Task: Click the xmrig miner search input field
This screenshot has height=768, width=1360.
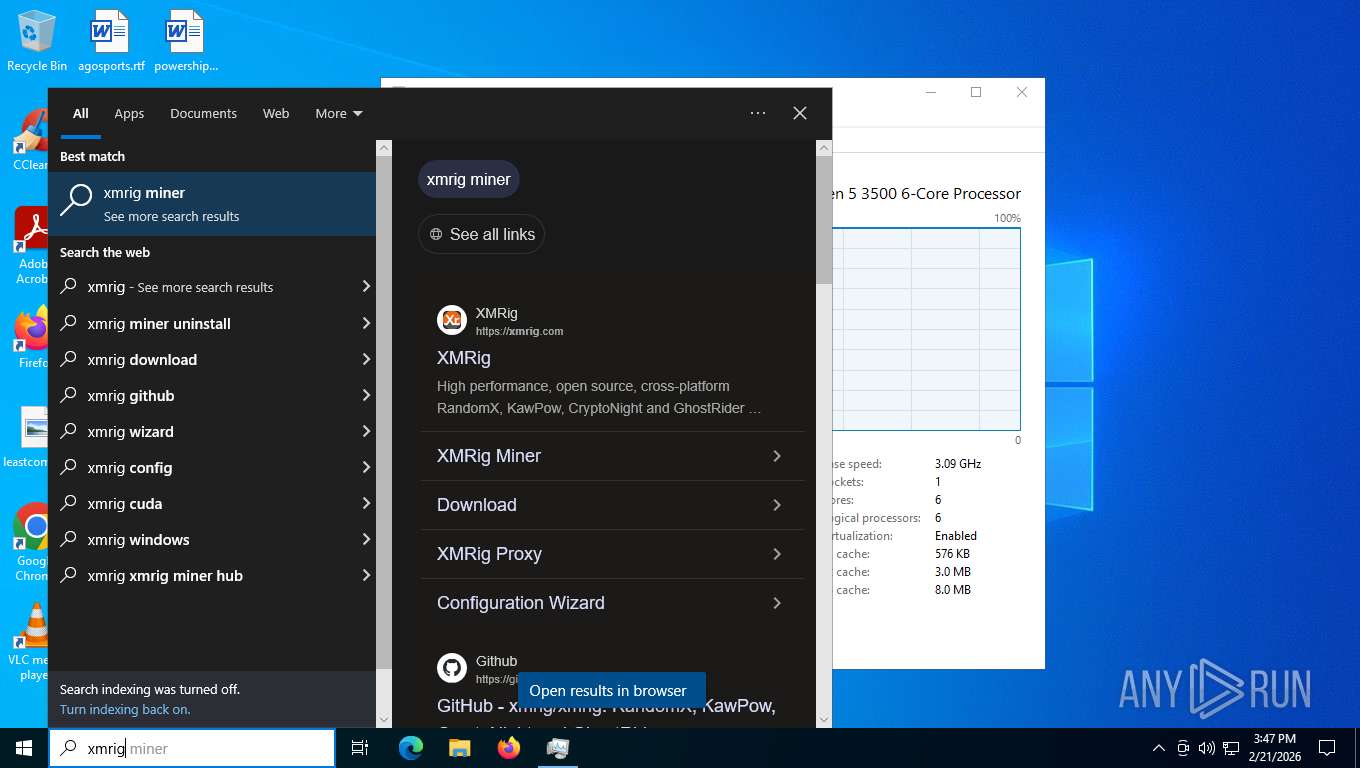Action: (192, 748)
